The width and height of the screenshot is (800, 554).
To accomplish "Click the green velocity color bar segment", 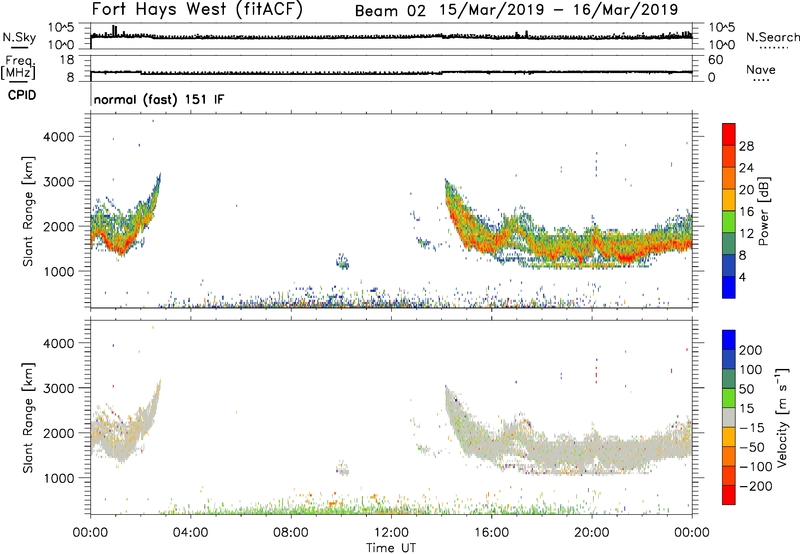I will click(x=729, y=398).
